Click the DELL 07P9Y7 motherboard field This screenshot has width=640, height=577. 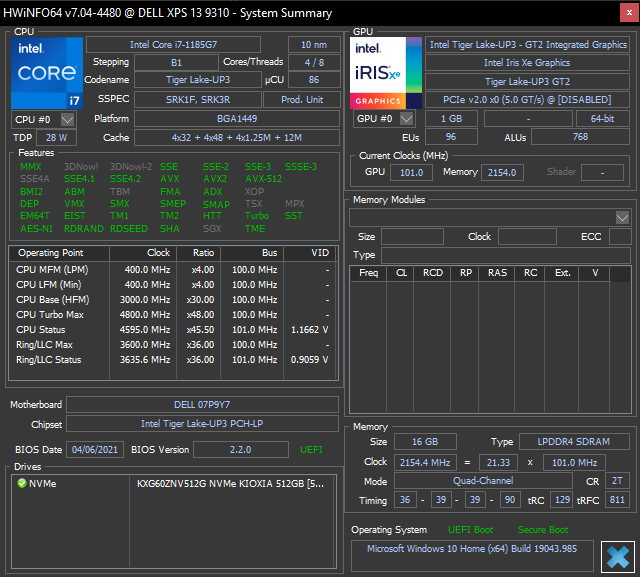203,405
